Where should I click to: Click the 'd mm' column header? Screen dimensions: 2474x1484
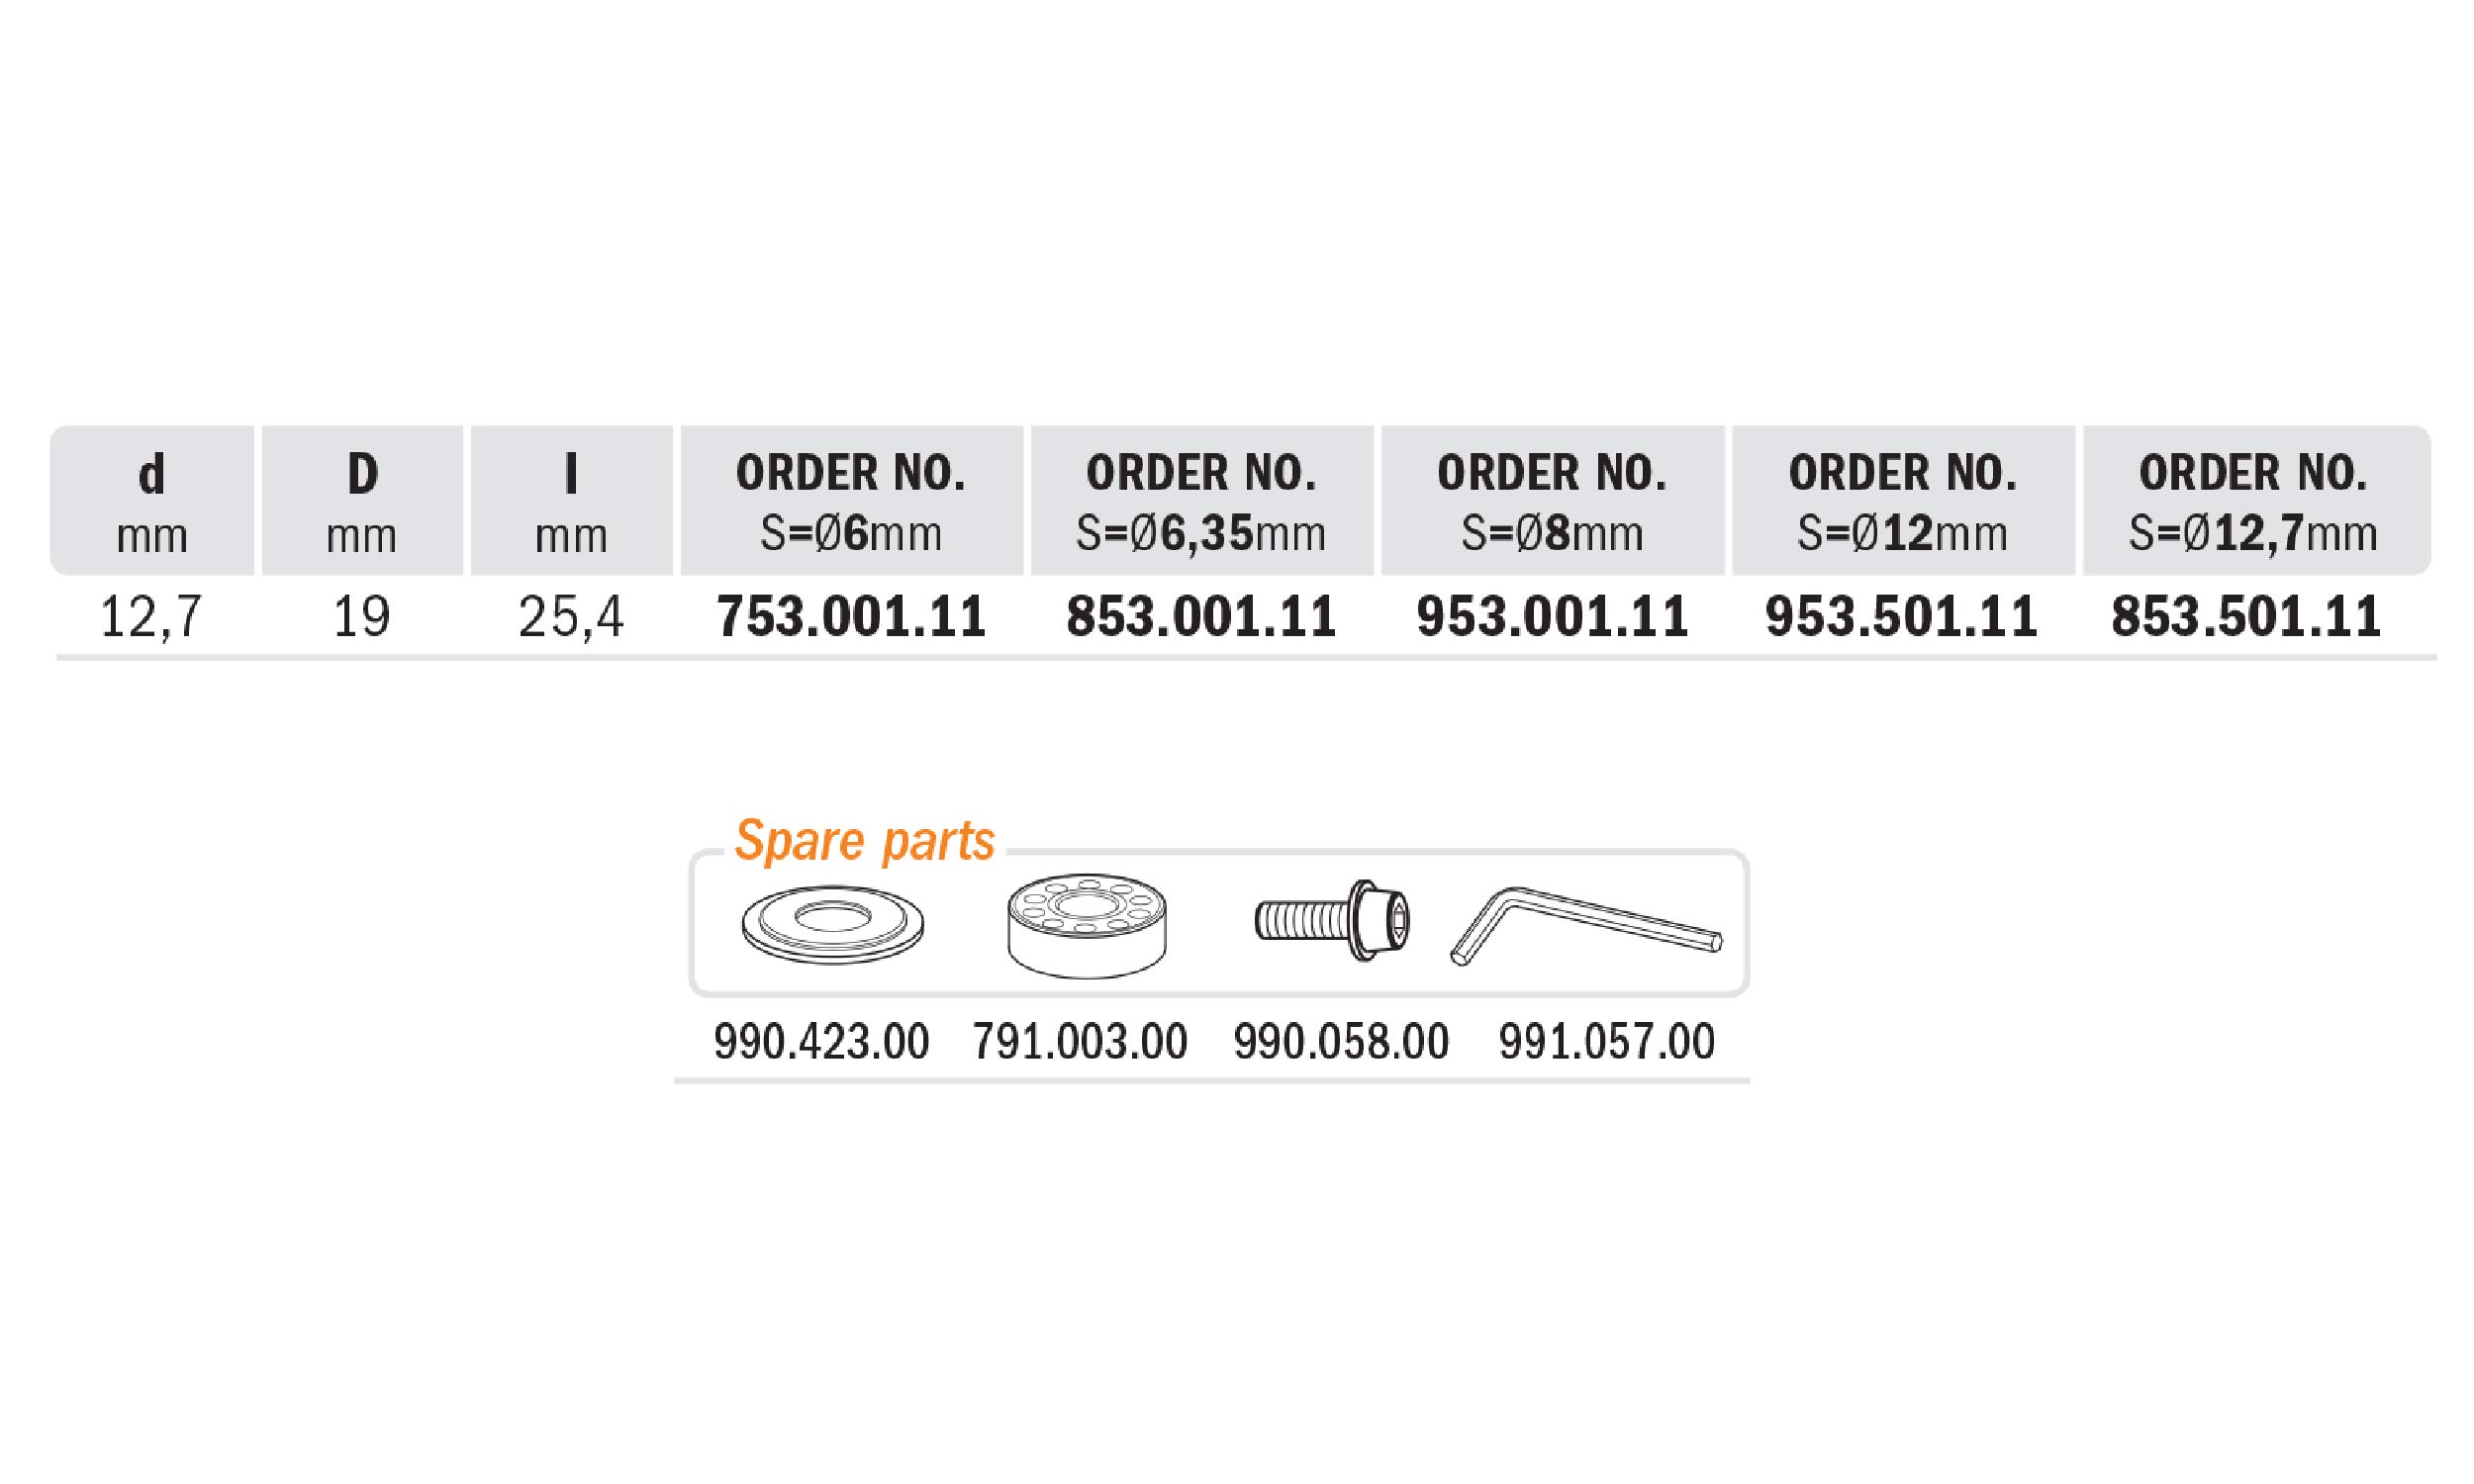pyautogui.click(x=152, y=501)
